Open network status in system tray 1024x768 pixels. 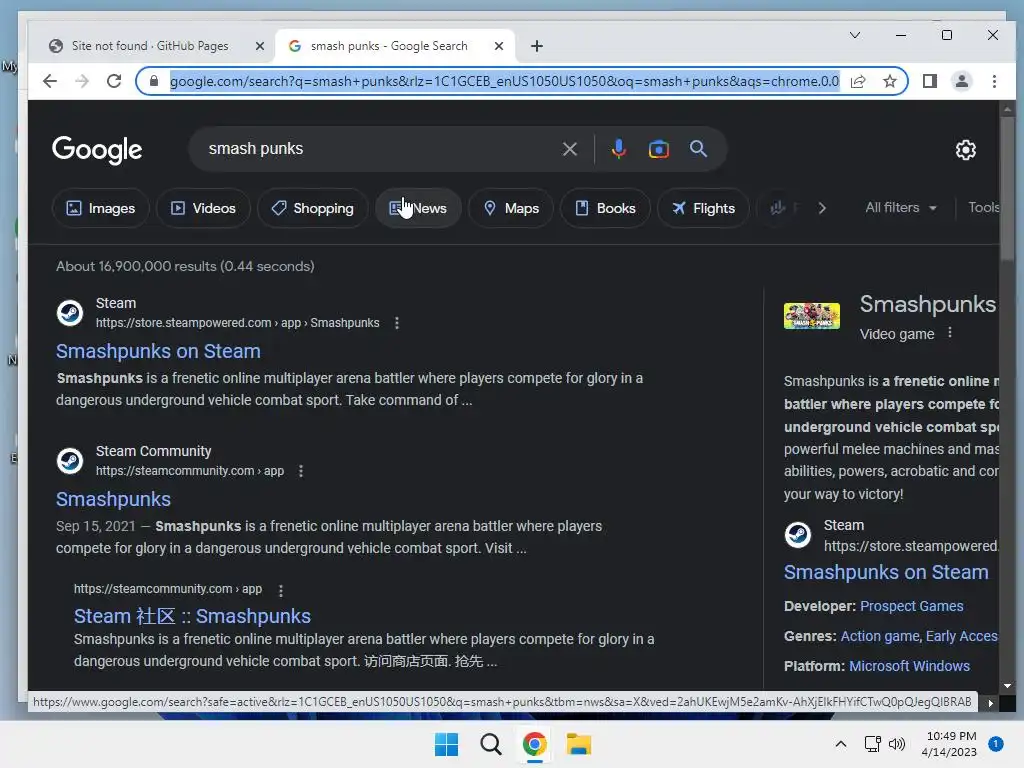(x=872, y=744)
